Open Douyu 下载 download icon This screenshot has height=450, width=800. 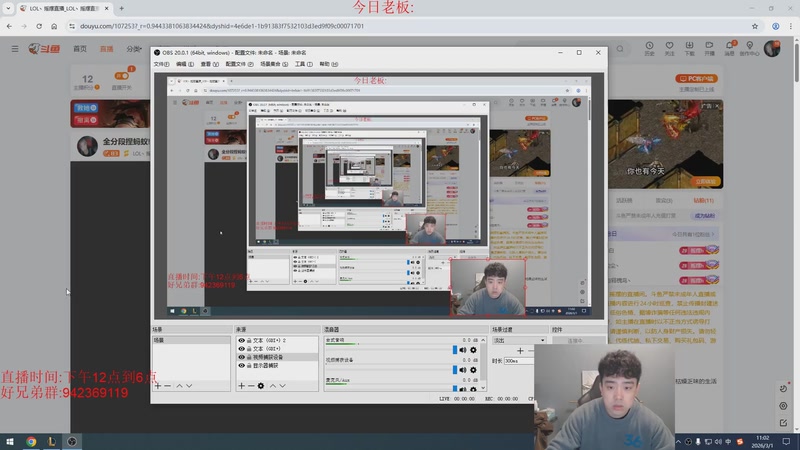coord(689,48)
